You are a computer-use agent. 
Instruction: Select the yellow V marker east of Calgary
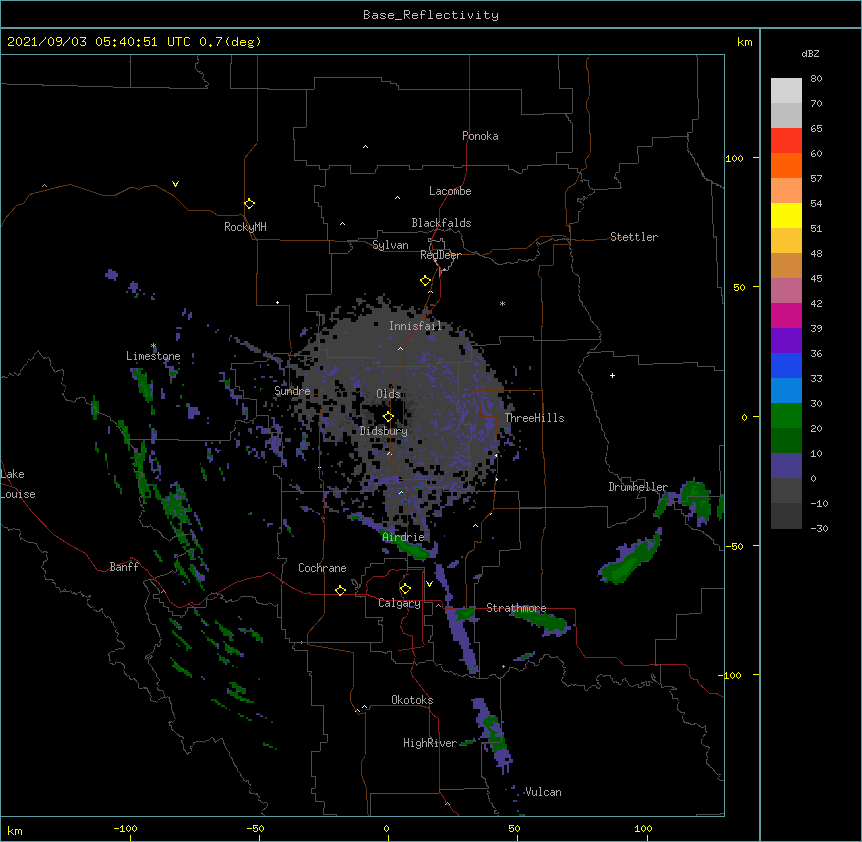pos(429,584)
